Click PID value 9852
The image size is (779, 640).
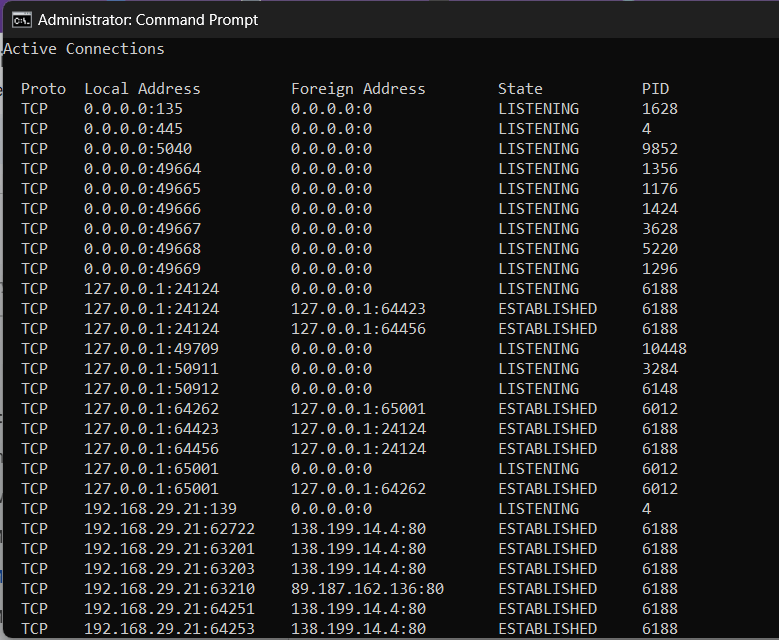point(659,149)
